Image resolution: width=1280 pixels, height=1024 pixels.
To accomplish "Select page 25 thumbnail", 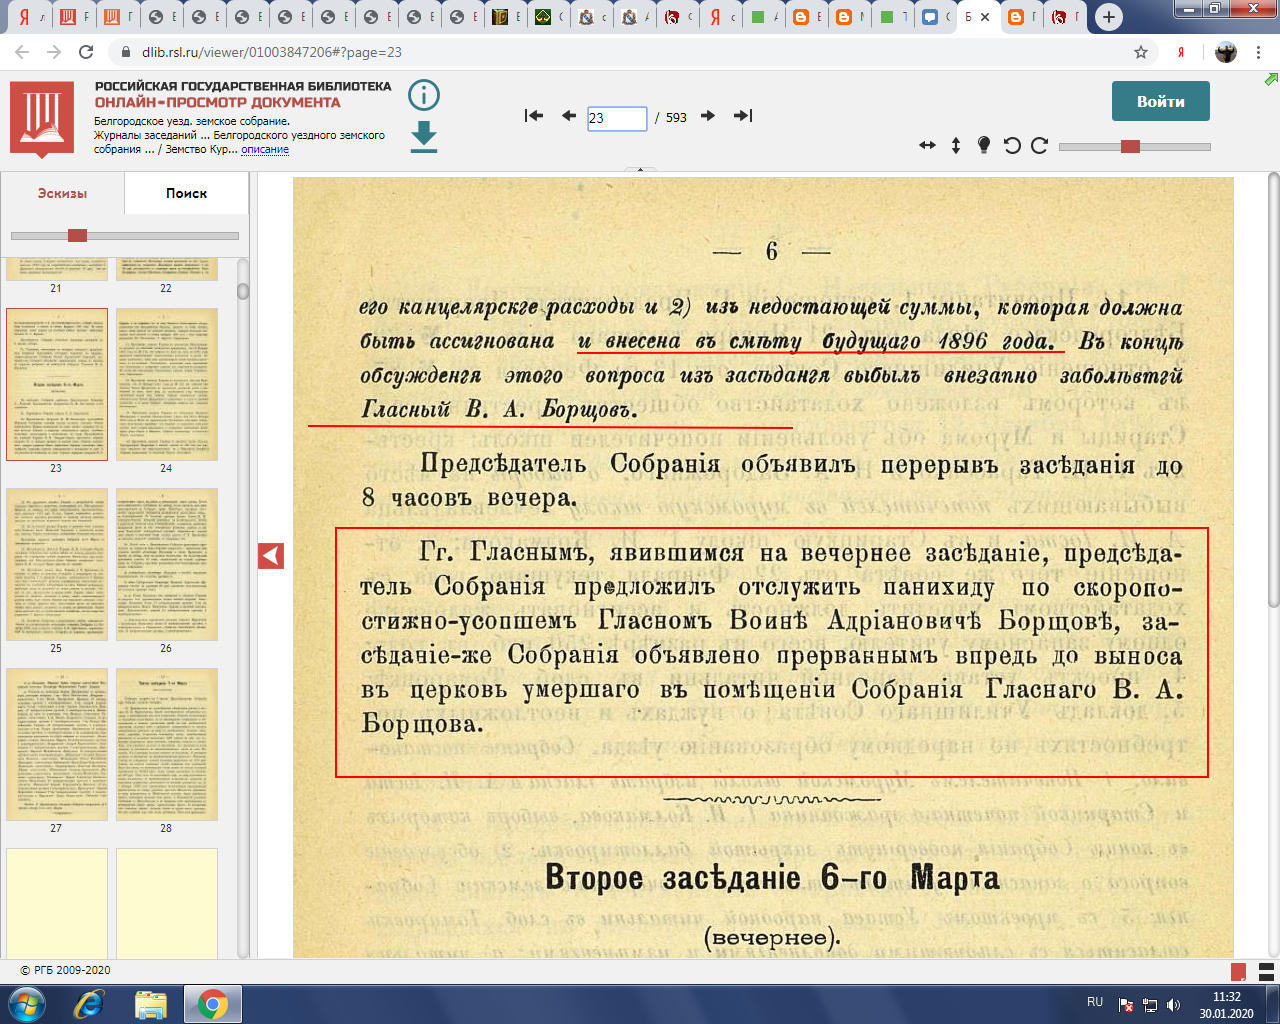I will (x=56, y=564).
